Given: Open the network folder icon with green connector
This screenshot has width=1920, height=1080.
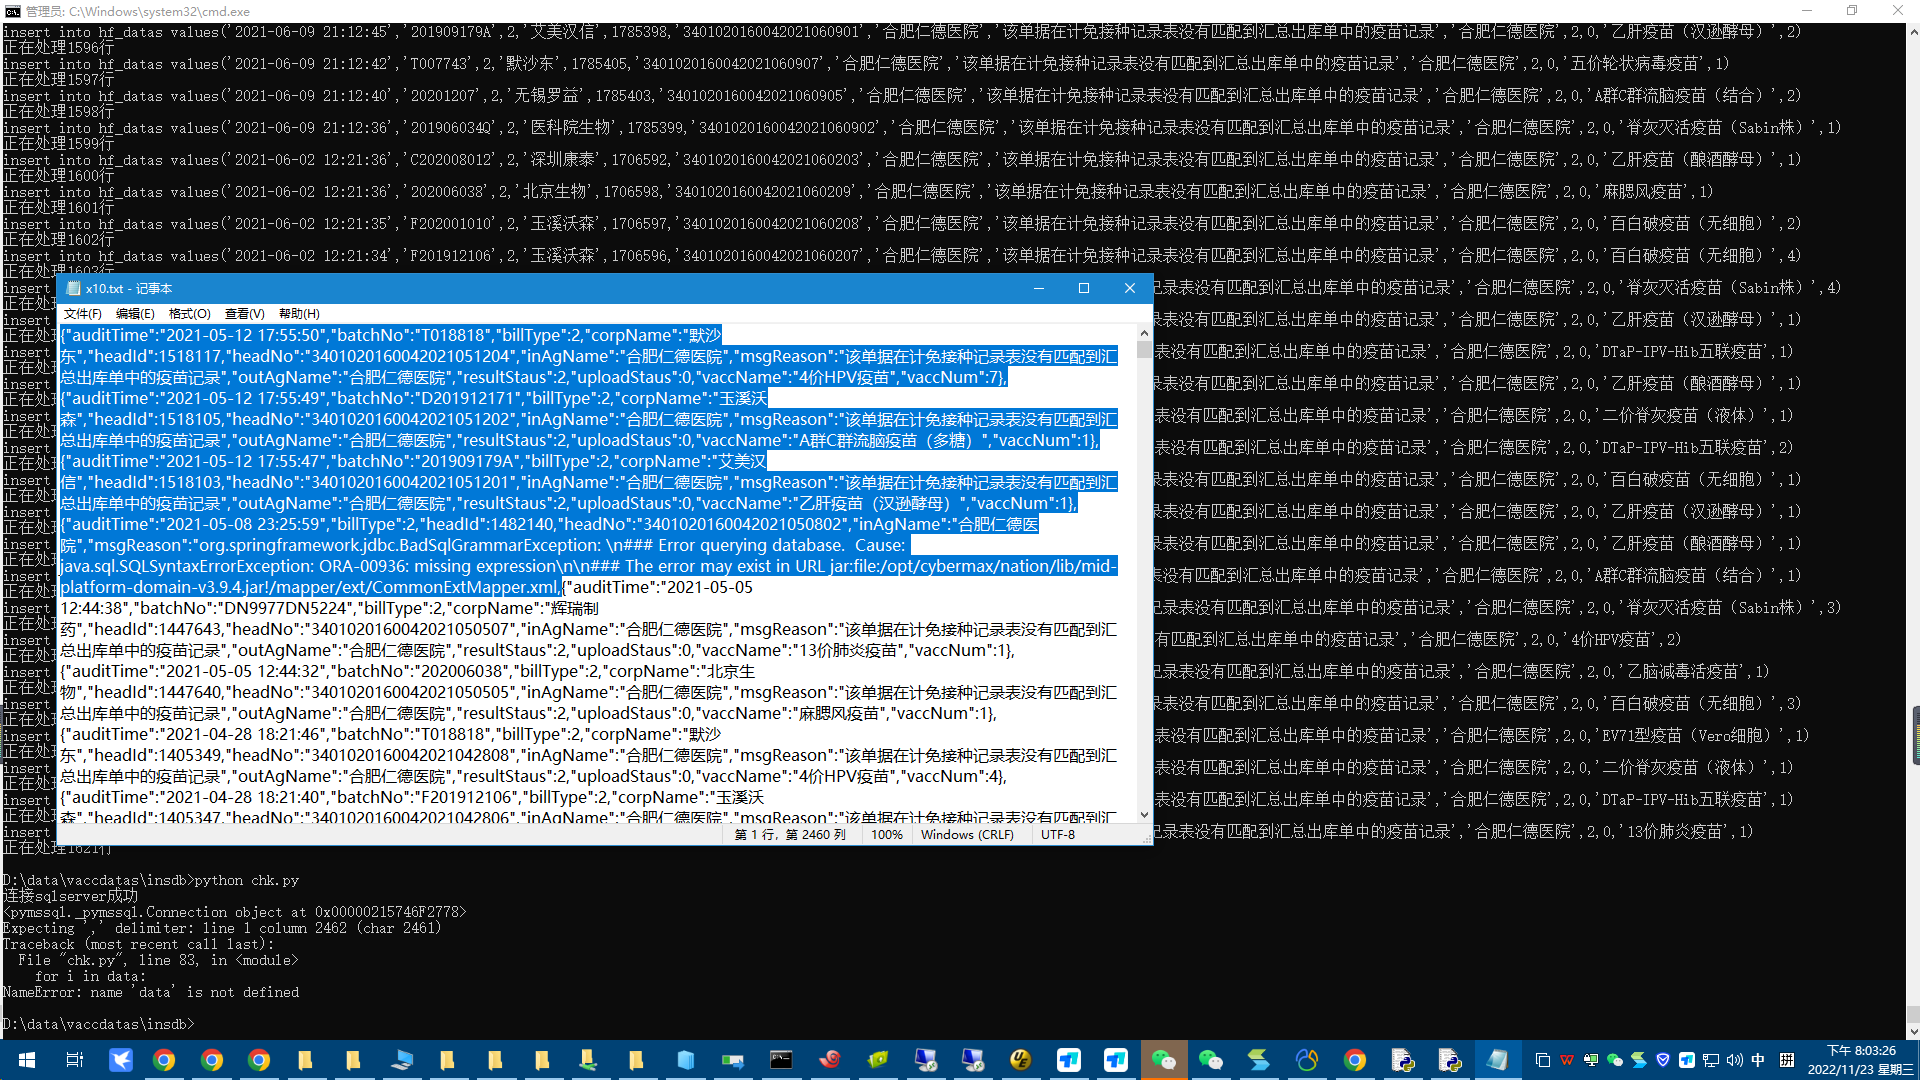Looking at the screenshot, I should pyautogui.click(x=589, y=1060).
